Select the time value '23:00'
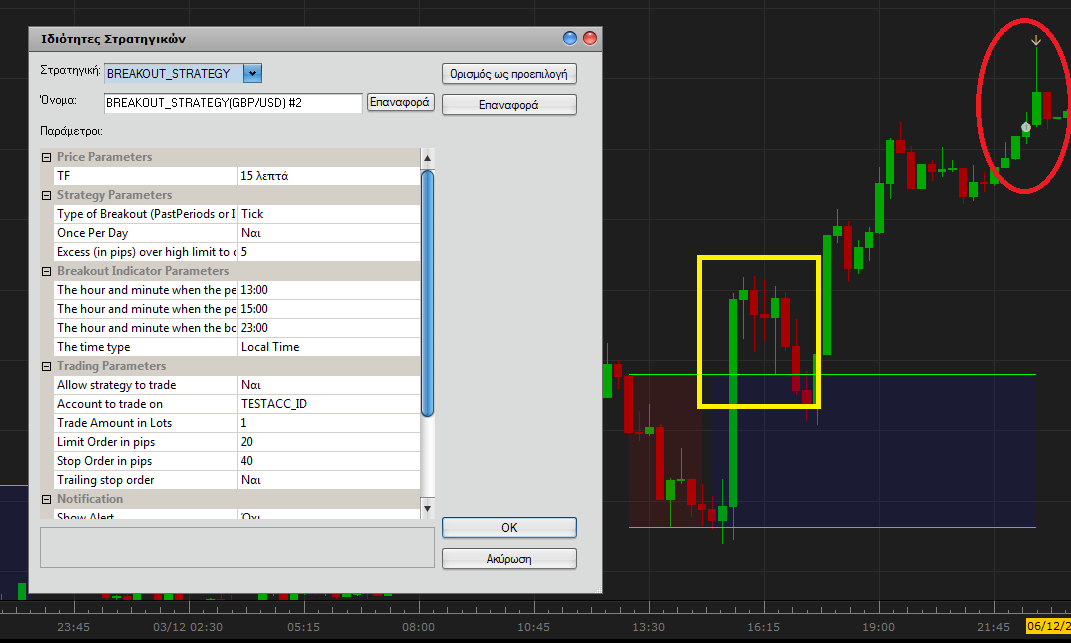Screen dimensions: 1071x643 pyautogui.click(x=329, y=328)
